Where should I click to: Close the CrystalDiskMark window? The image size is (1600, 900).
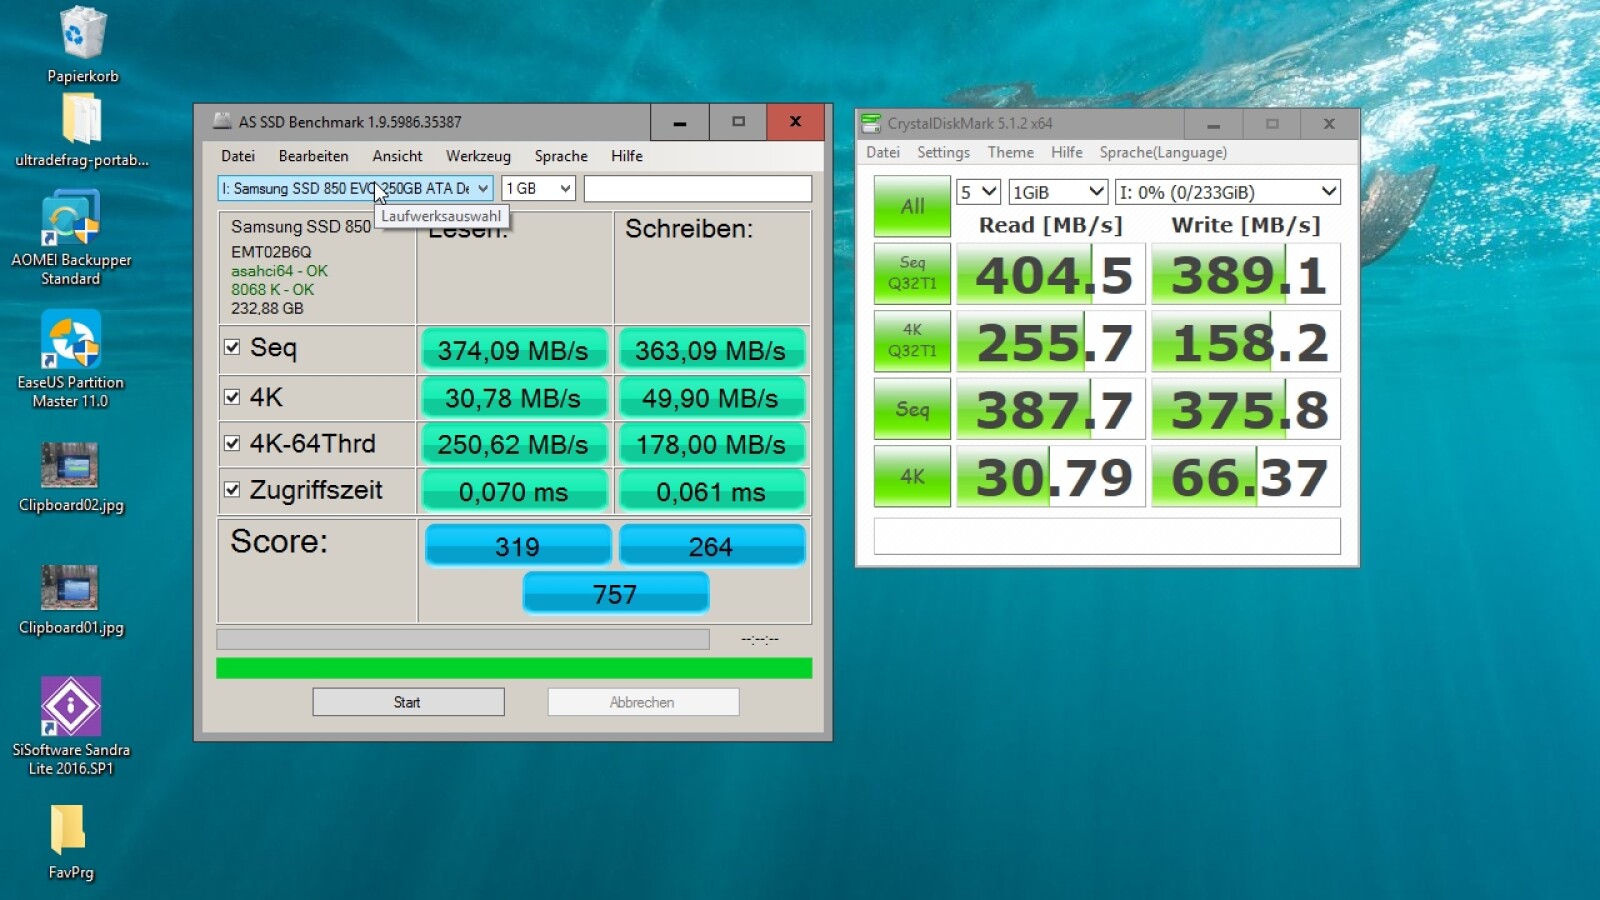pyautogui.click(x=1329, y=124)
